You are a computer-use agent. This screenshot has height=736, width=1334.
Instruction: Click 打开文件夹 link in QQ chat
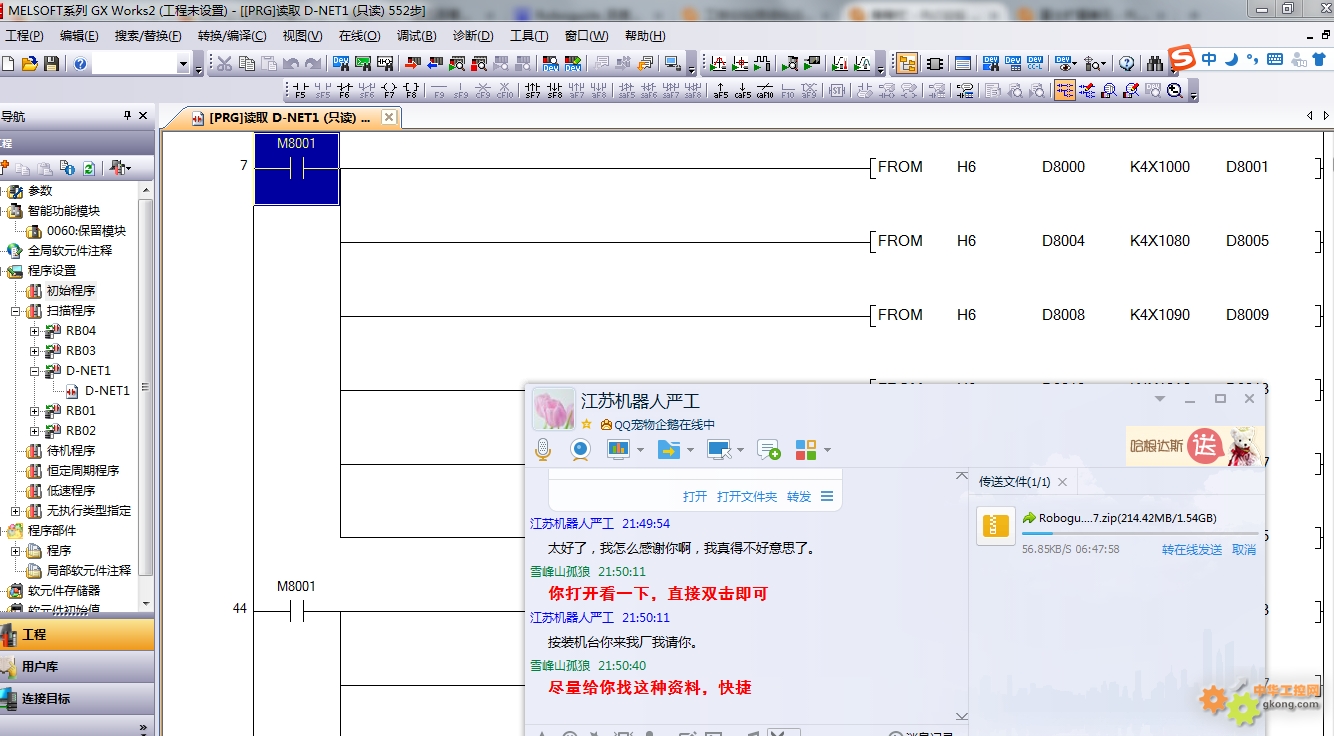pos(746,497)
